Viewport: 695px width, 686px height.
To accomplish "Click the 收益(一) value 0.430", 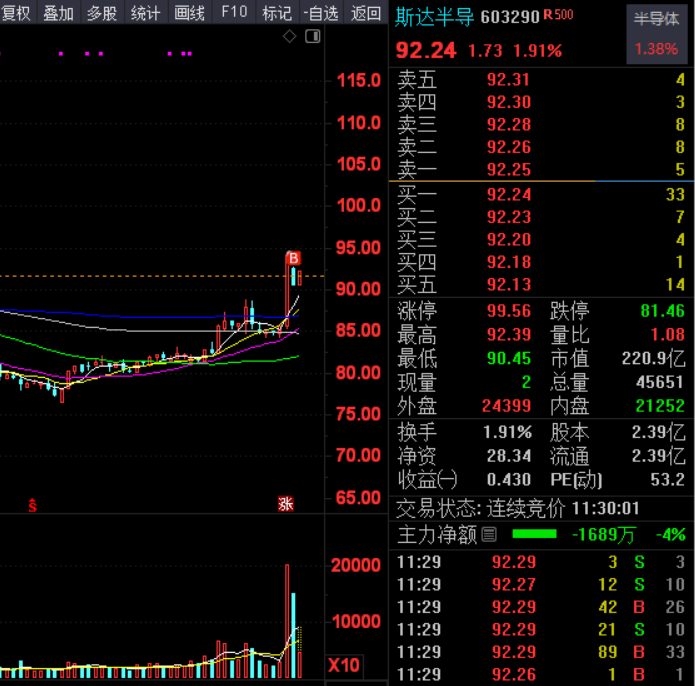I will pyautogui.click(x=508, y=479).
